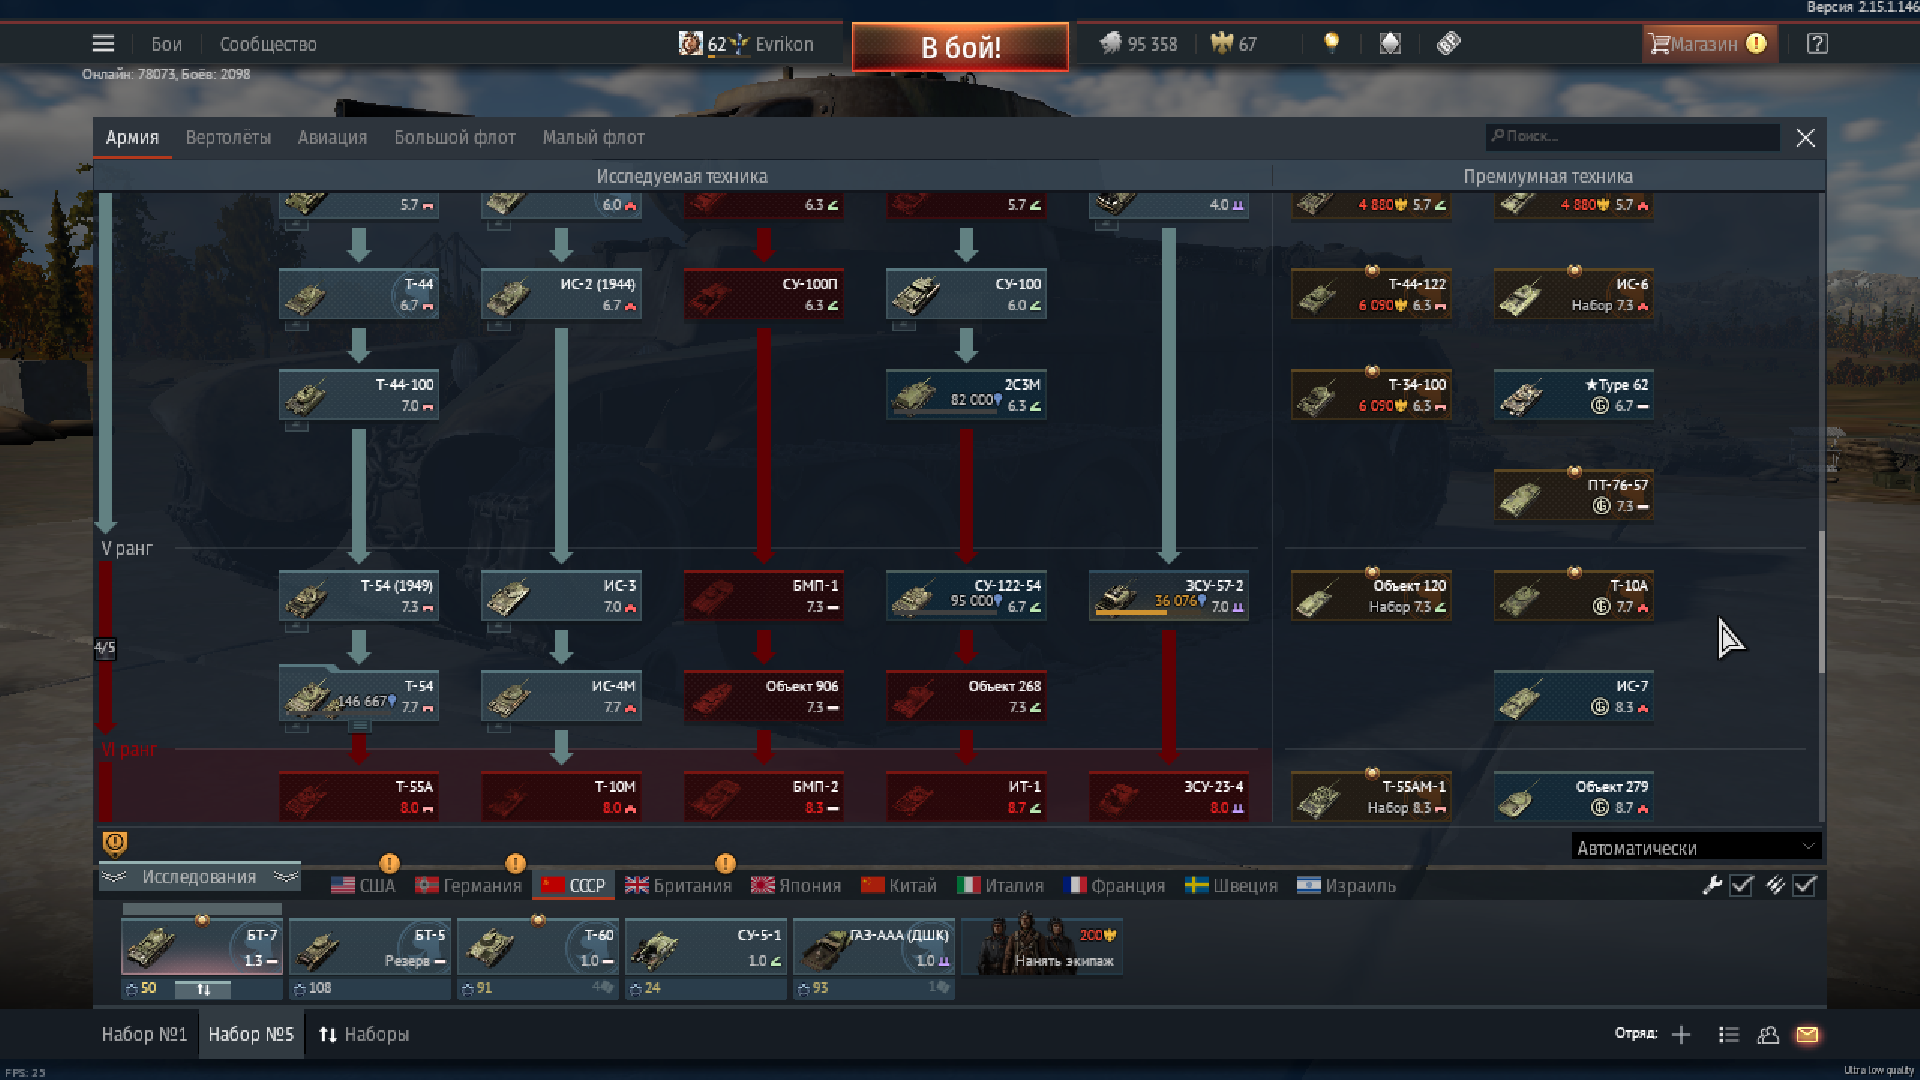Image resolution: width=1920 pixels, height=1080 pixels.
Task: Select the premium ИС-6 vehicle card
Action: coord(1573,294)
